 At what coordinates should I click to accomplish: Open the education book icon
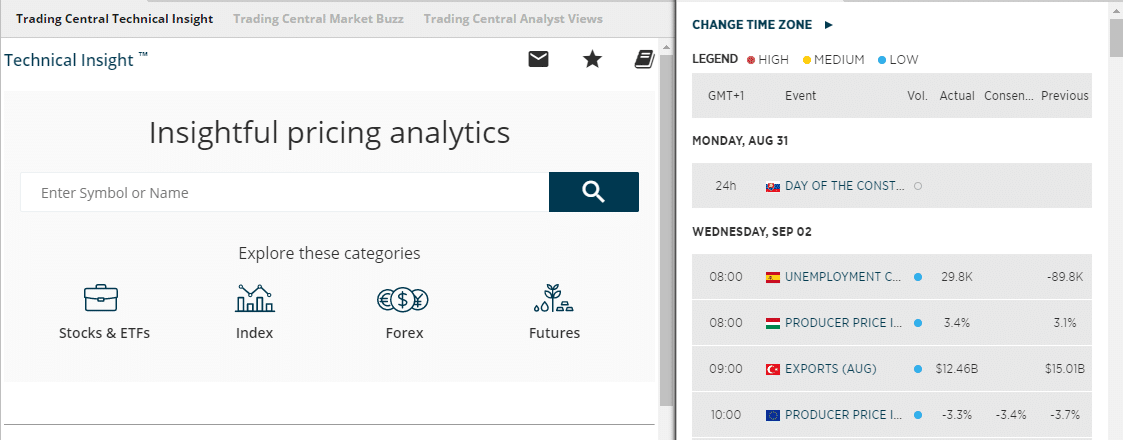pos(645,59)
